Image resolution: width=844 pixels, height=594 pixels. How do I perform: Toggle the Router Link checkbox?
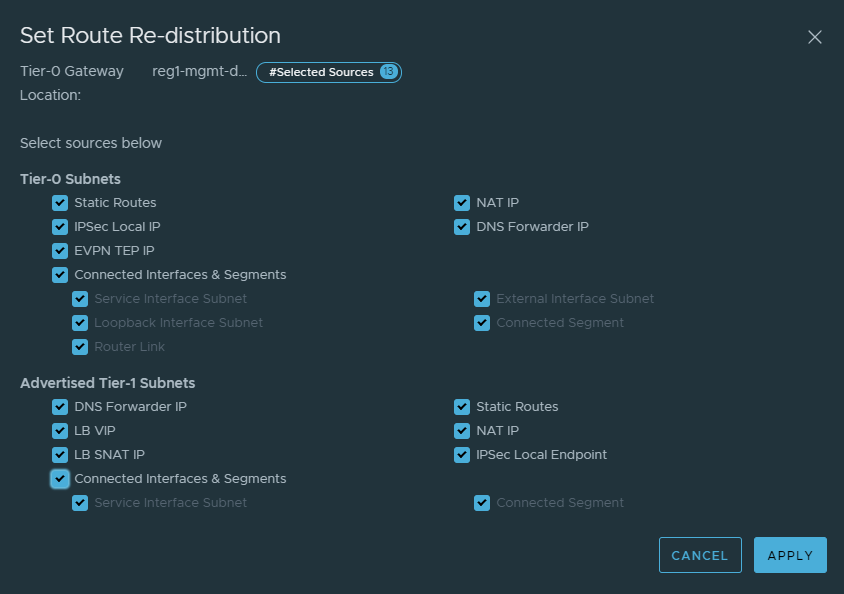tap(80, 347)
